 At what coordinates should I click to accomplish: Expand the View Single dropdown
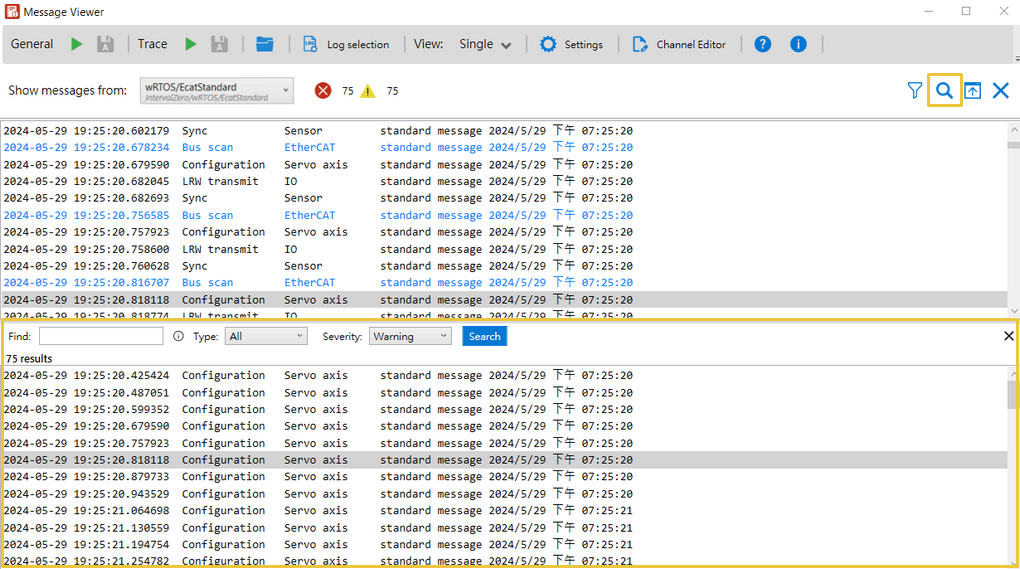(485, 44)
